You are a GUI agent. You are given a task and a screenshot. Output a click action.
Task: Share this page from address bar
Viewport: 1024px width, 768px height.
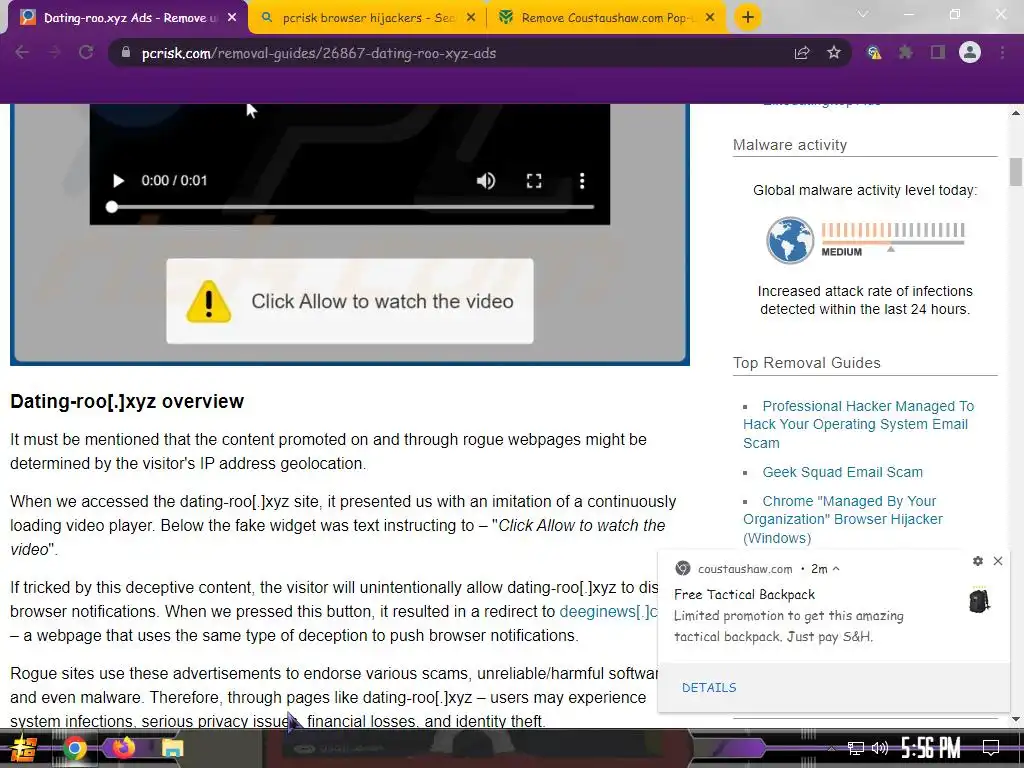(802, 53)
